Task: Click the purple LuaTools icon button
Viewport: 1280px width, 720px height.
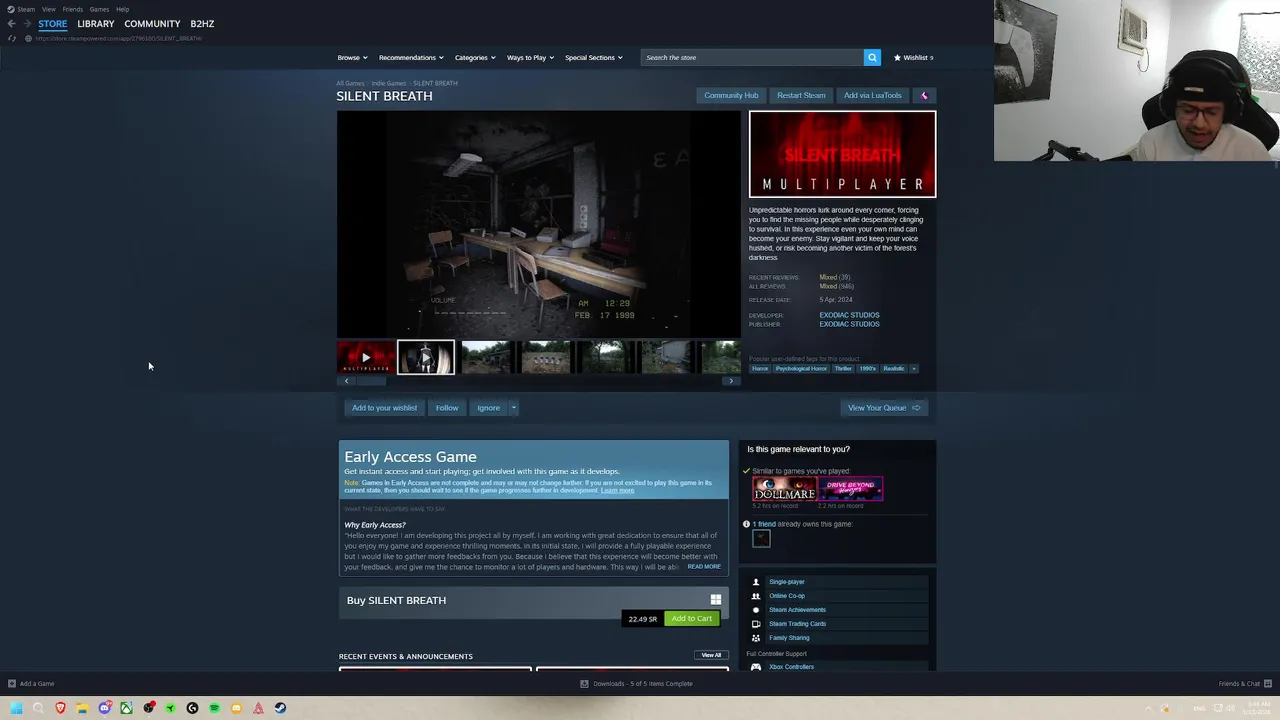Action: [924, 95]
